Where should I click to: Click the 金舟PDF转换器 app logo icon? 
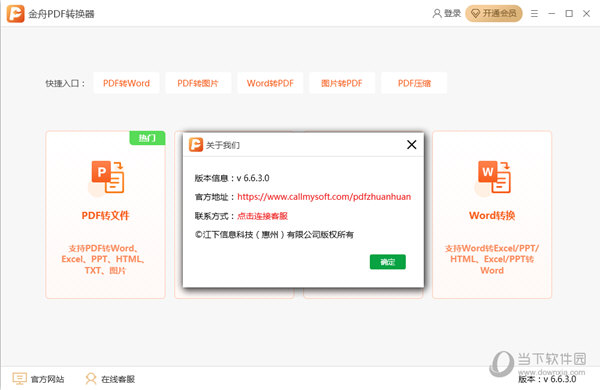point(15,14)
